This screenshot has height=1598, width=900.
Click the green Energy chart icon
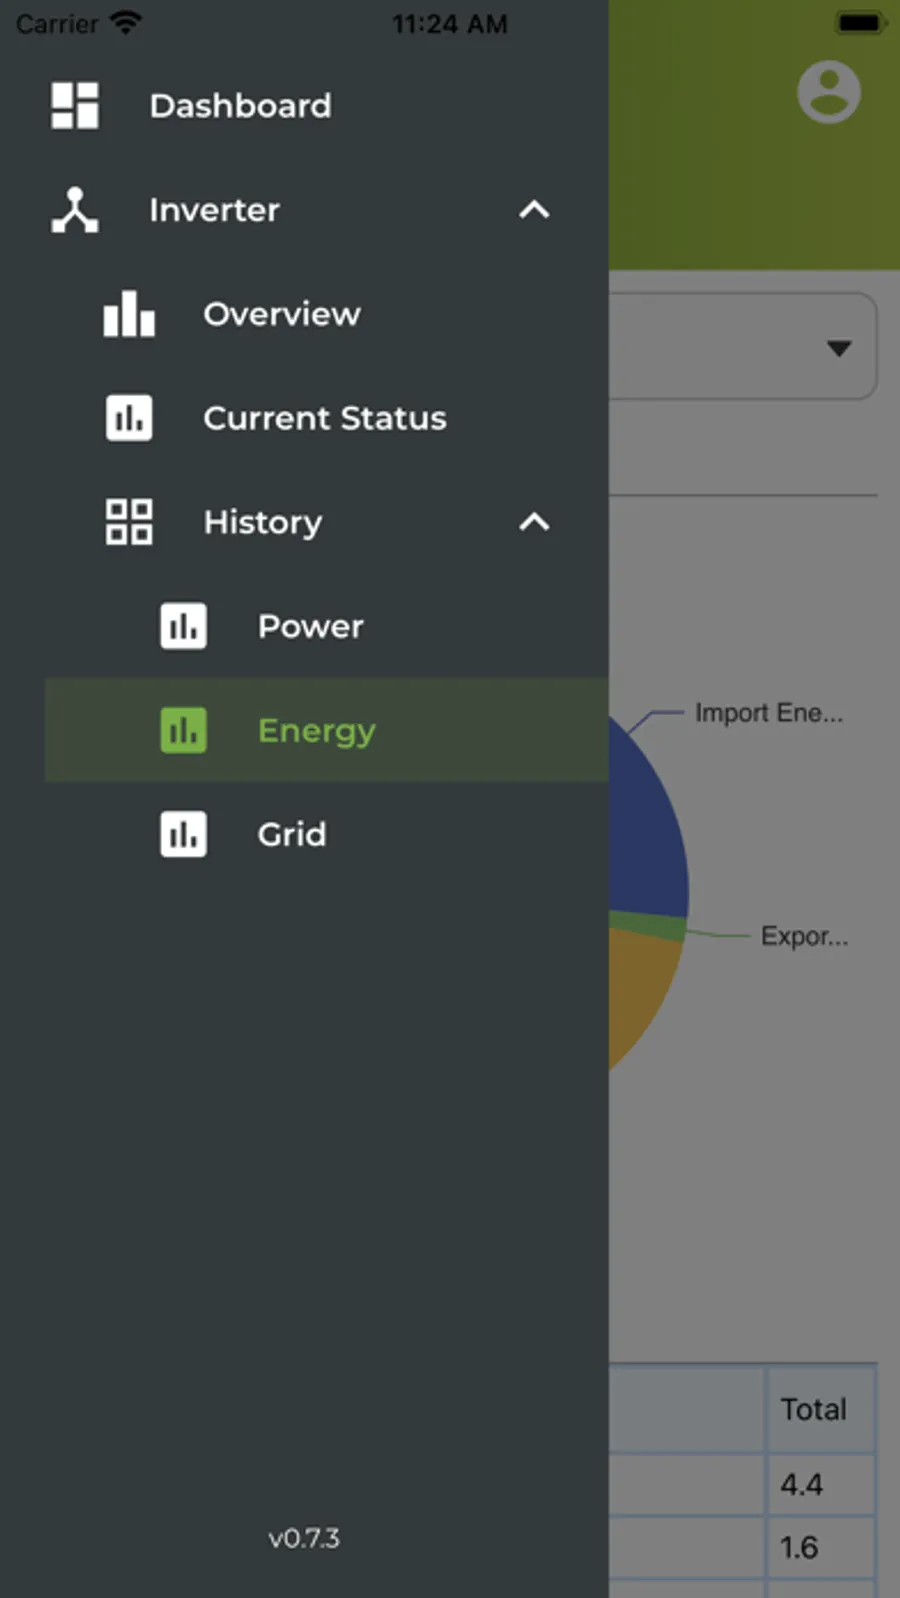point(183,730)
